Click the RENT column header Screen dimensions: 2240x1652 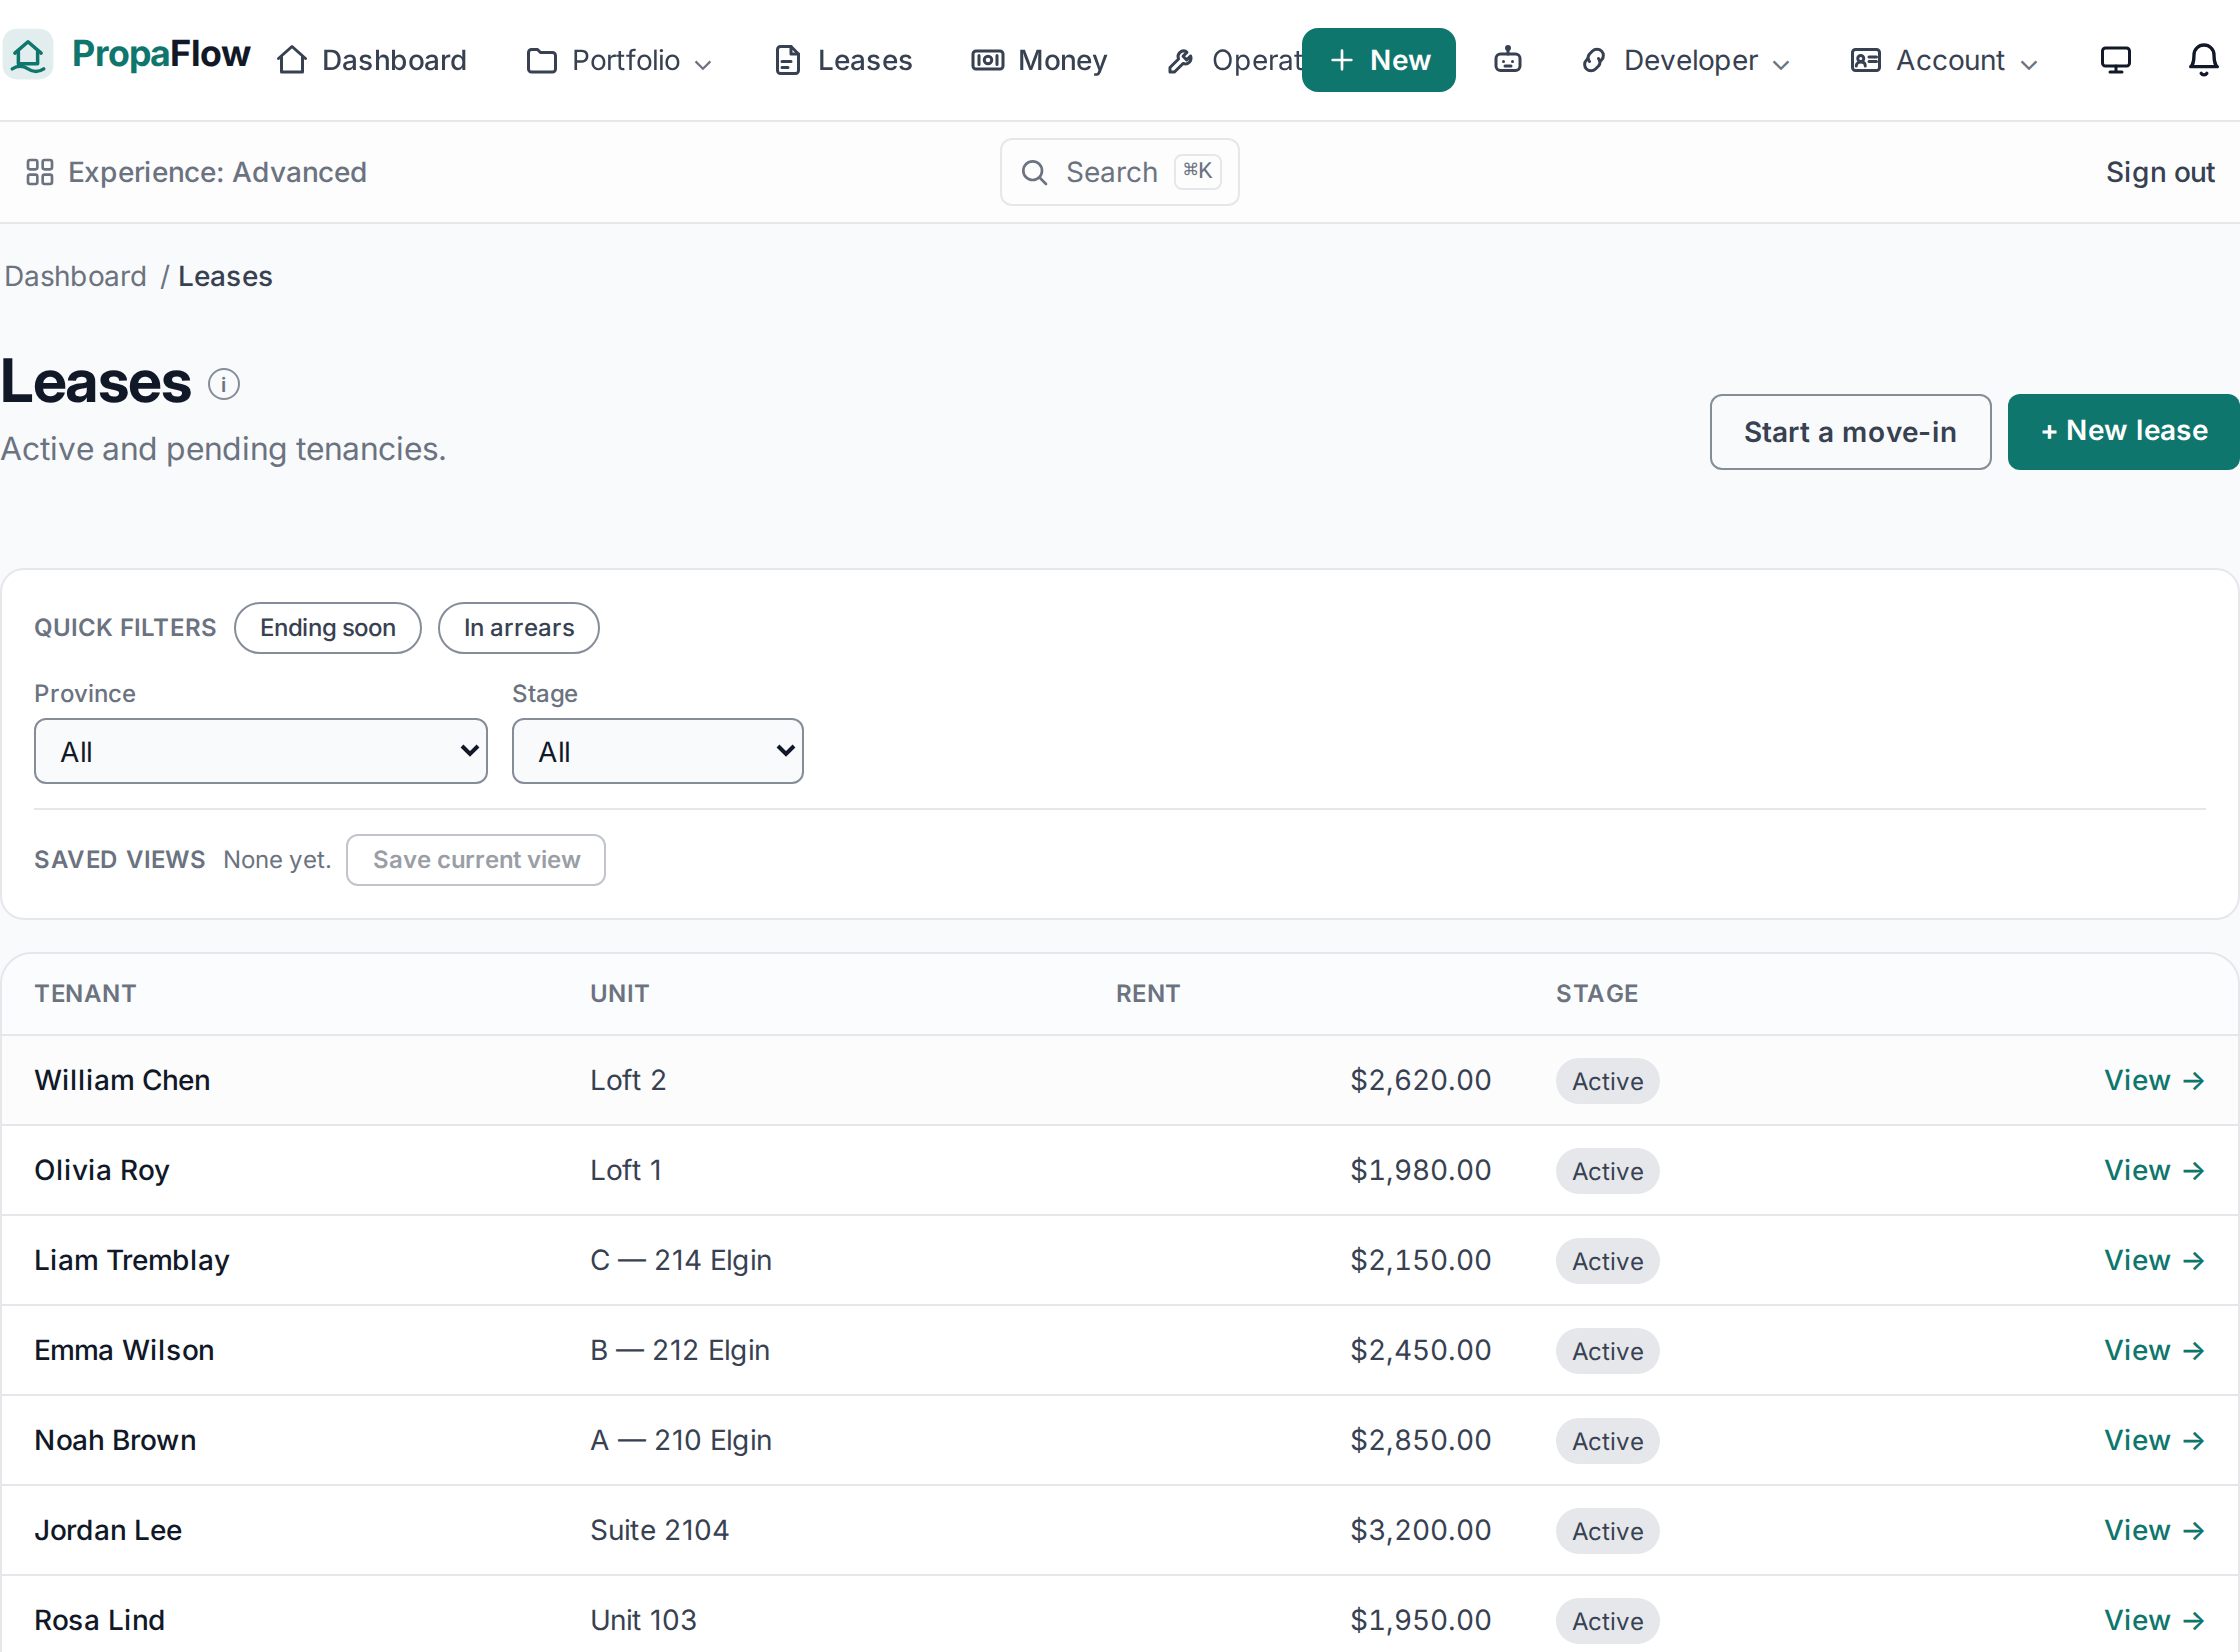[1148, 994]
